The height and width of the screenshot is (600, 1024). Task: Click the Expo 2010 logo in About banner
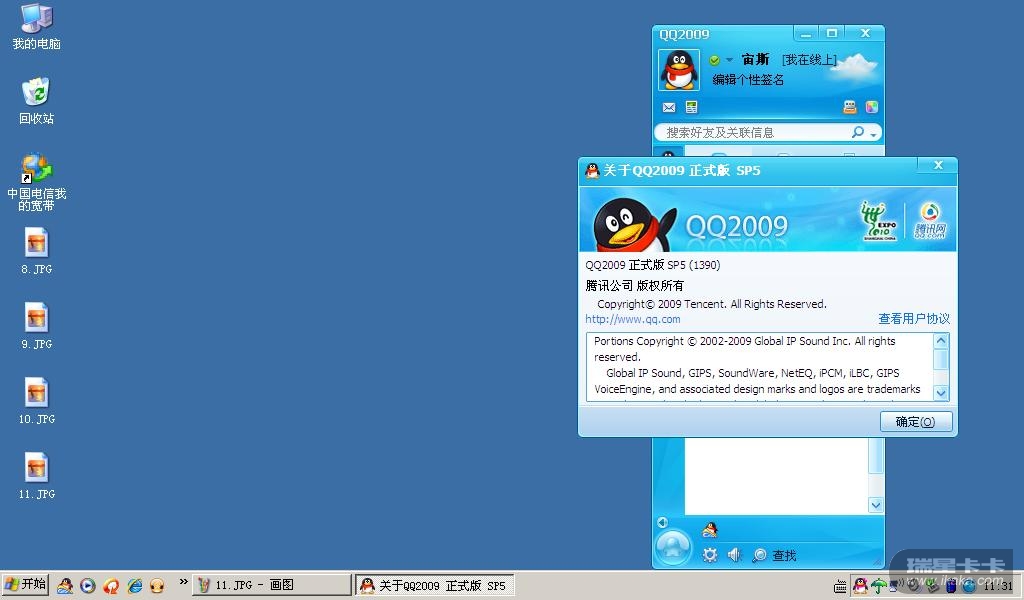pos(879,221)
